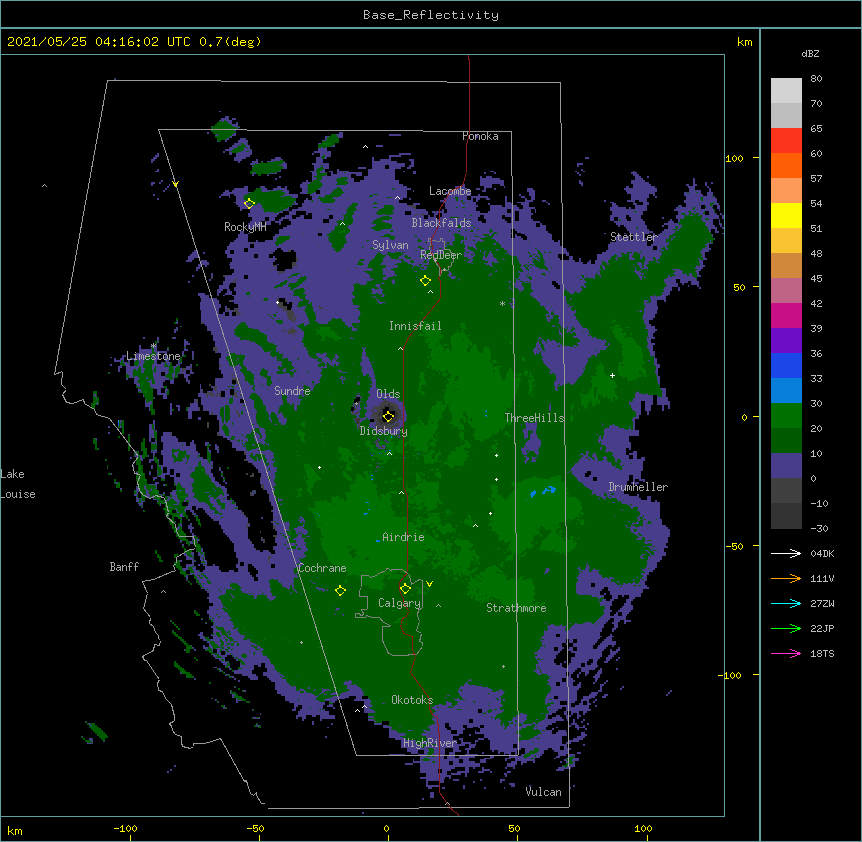This screenshot has height=842, width=862.
Task: Click the ThreeHills label
Action: [x=534, y=418]
